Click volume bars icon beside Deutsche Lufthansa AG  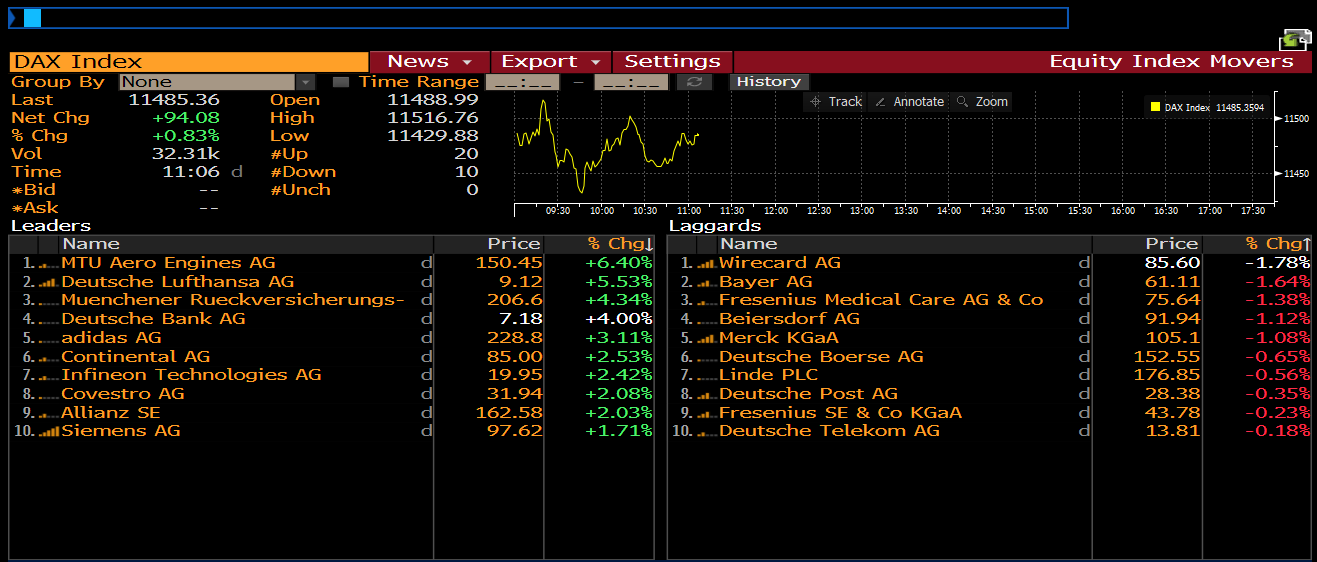point(48,282)
